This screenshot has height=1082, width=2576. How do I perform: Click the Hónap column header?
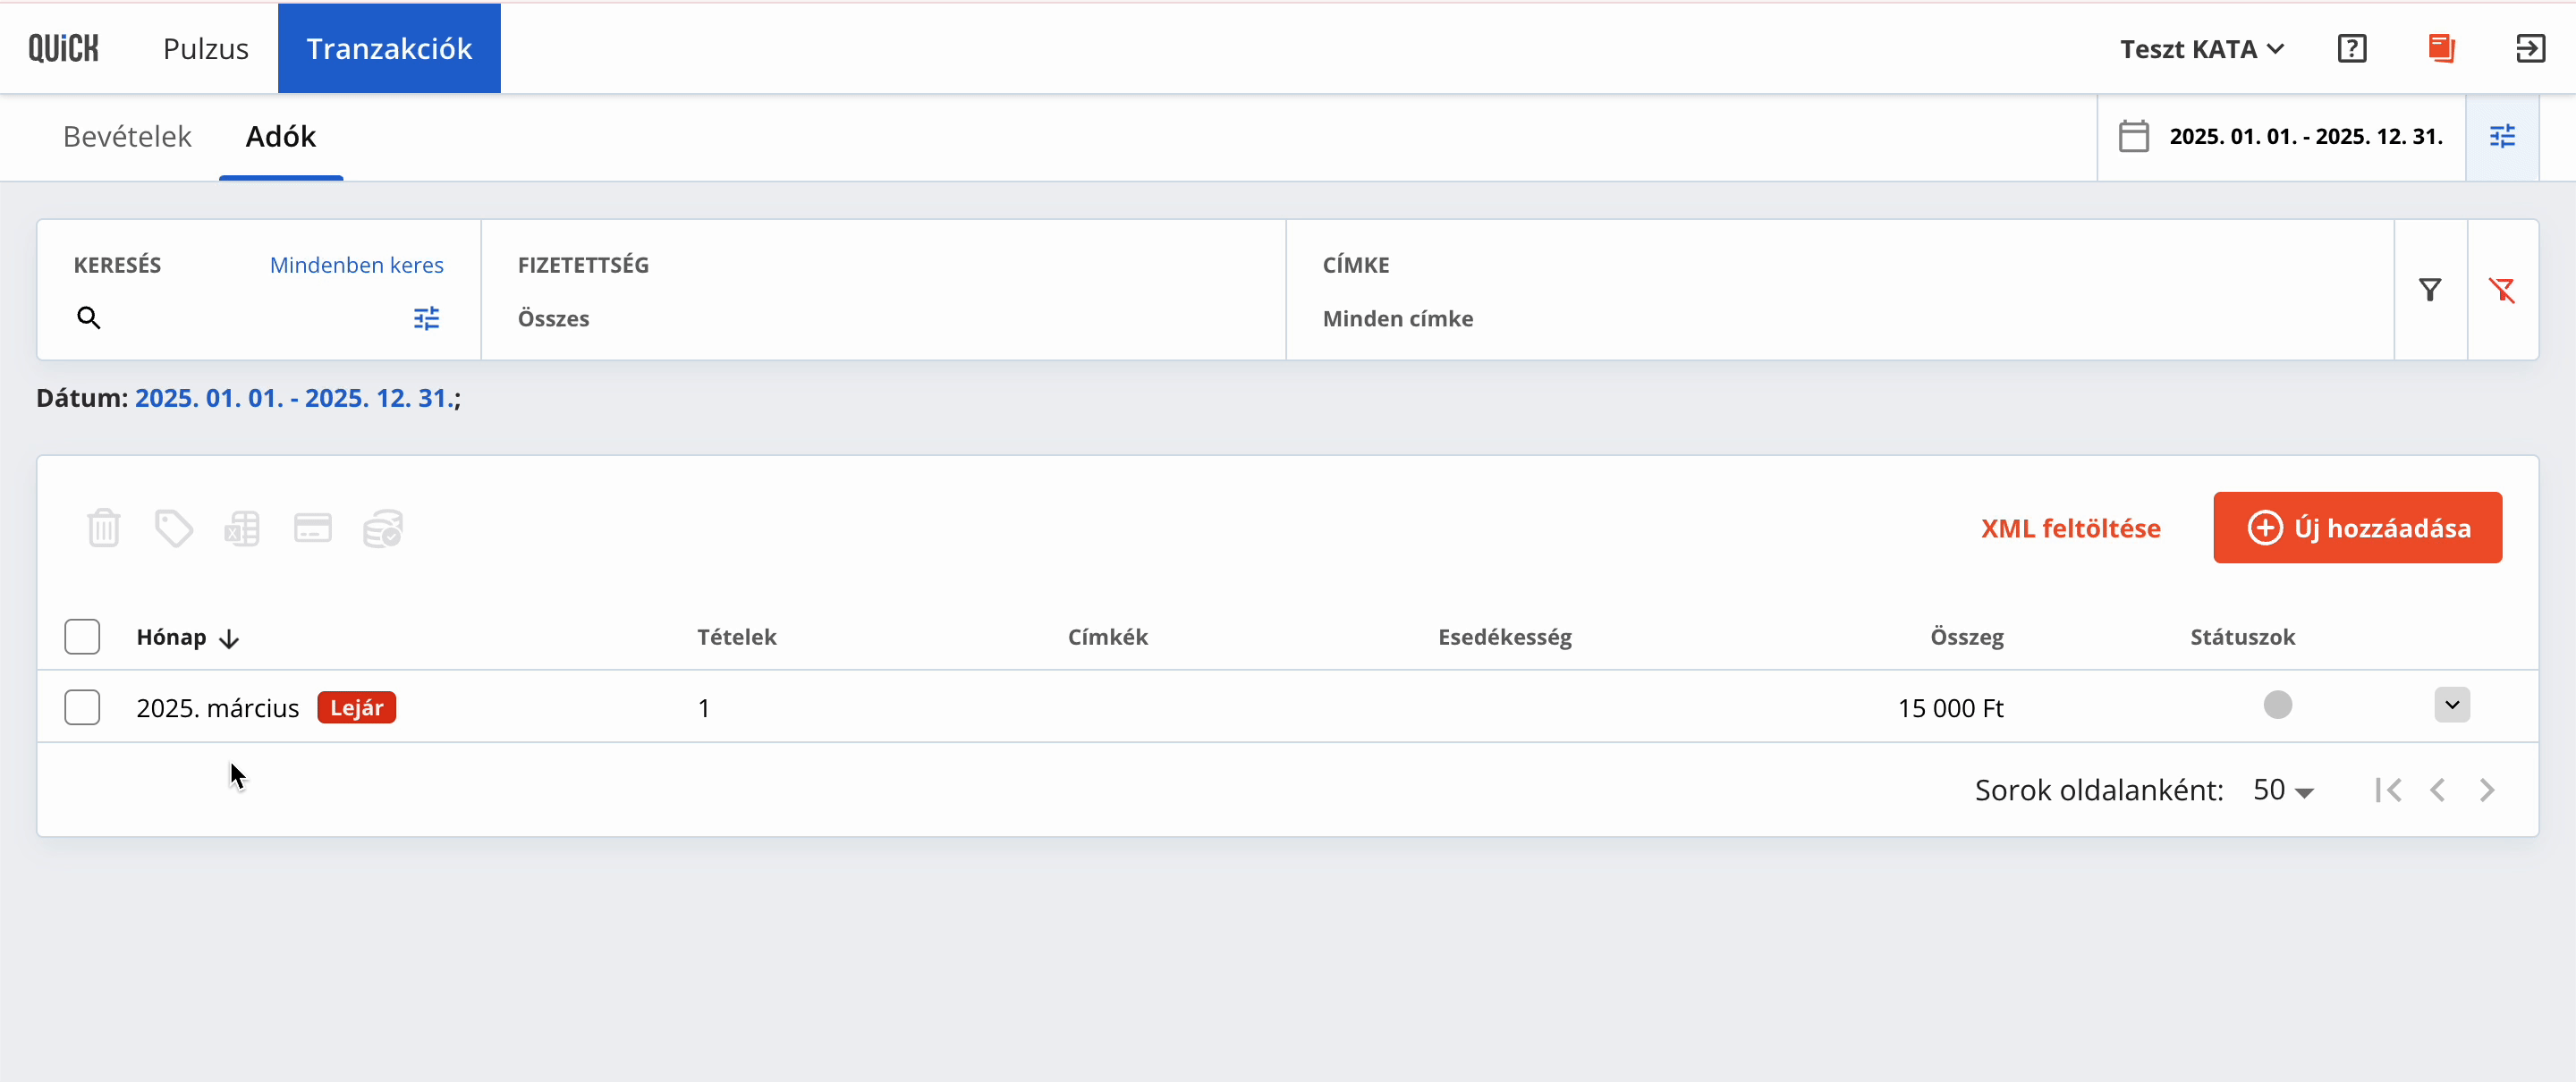click(171, 637)
